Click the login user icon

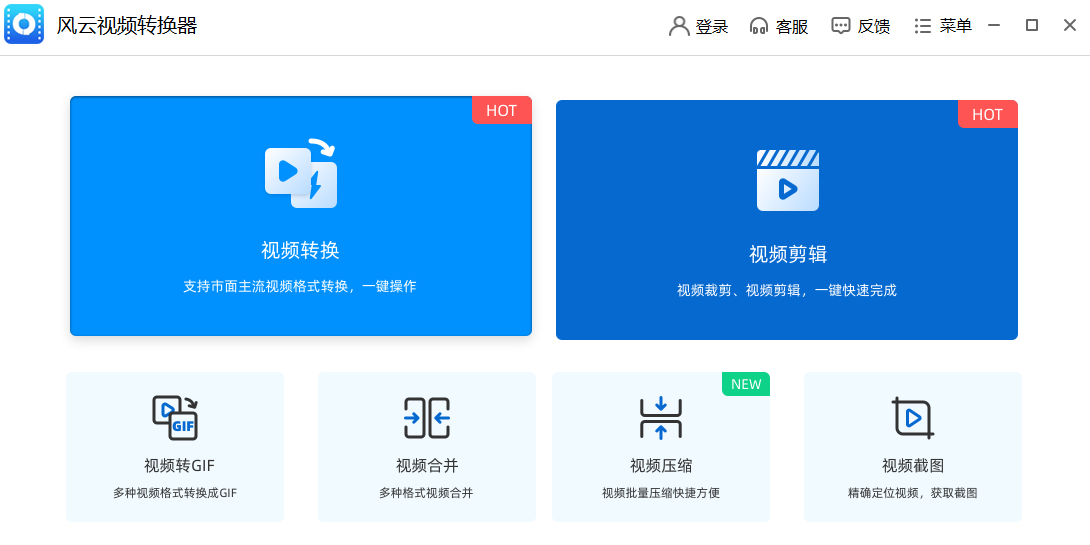(679, 26)
